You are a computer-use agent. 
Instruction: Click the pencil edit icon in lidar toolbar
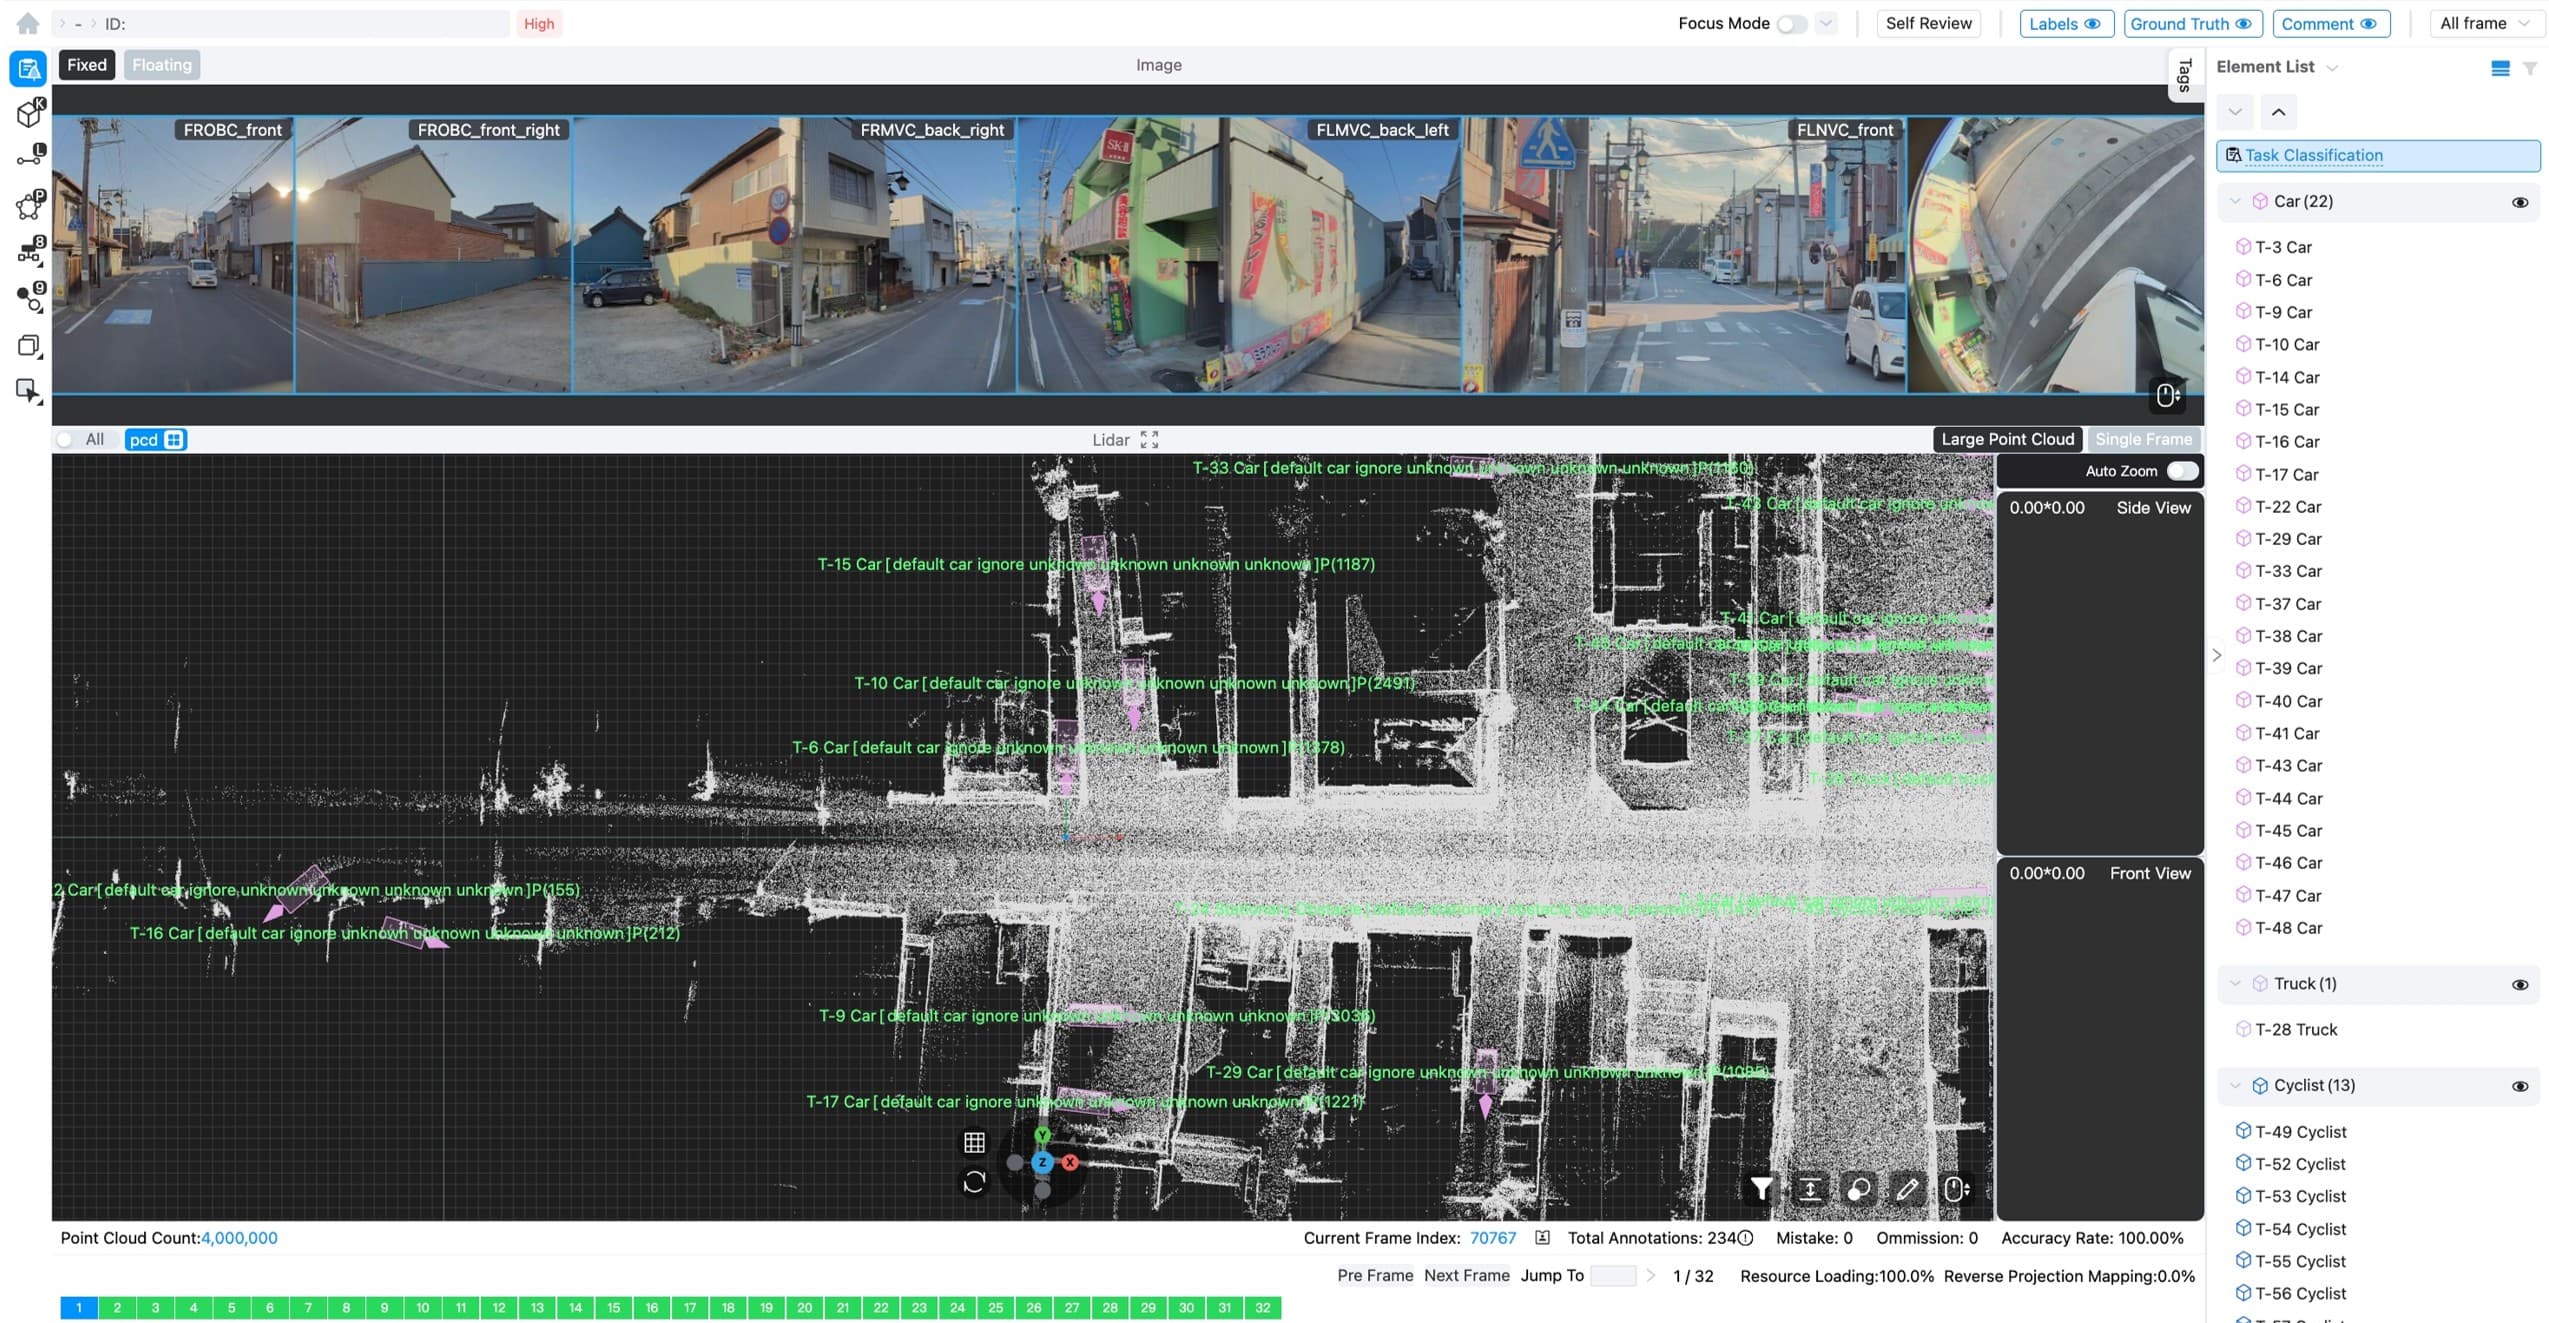tap(1907, 1188)
